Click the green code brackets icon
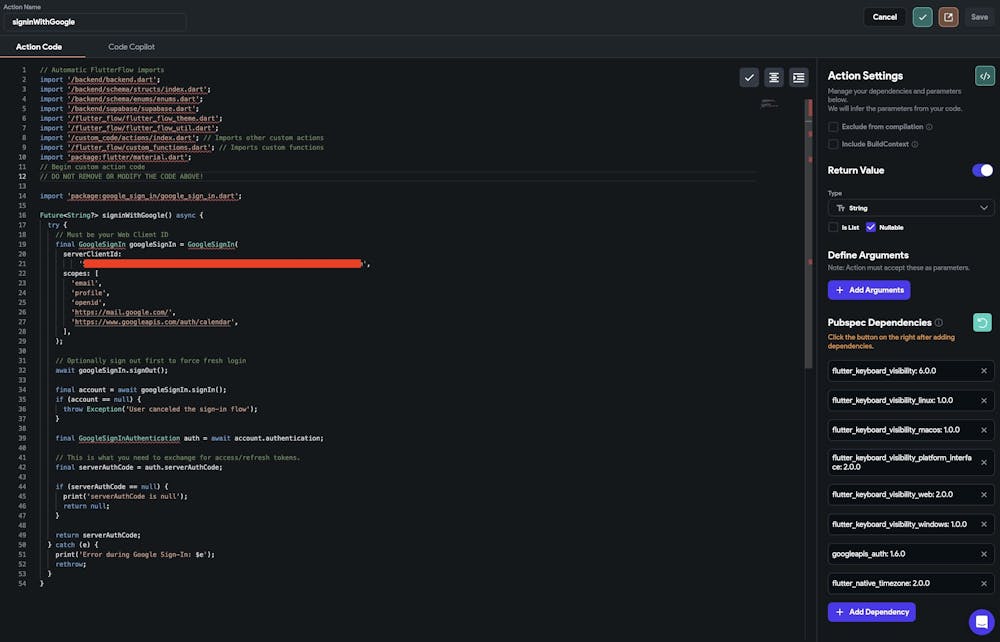This screenshot has width=1000, height=642. point(985,76)
